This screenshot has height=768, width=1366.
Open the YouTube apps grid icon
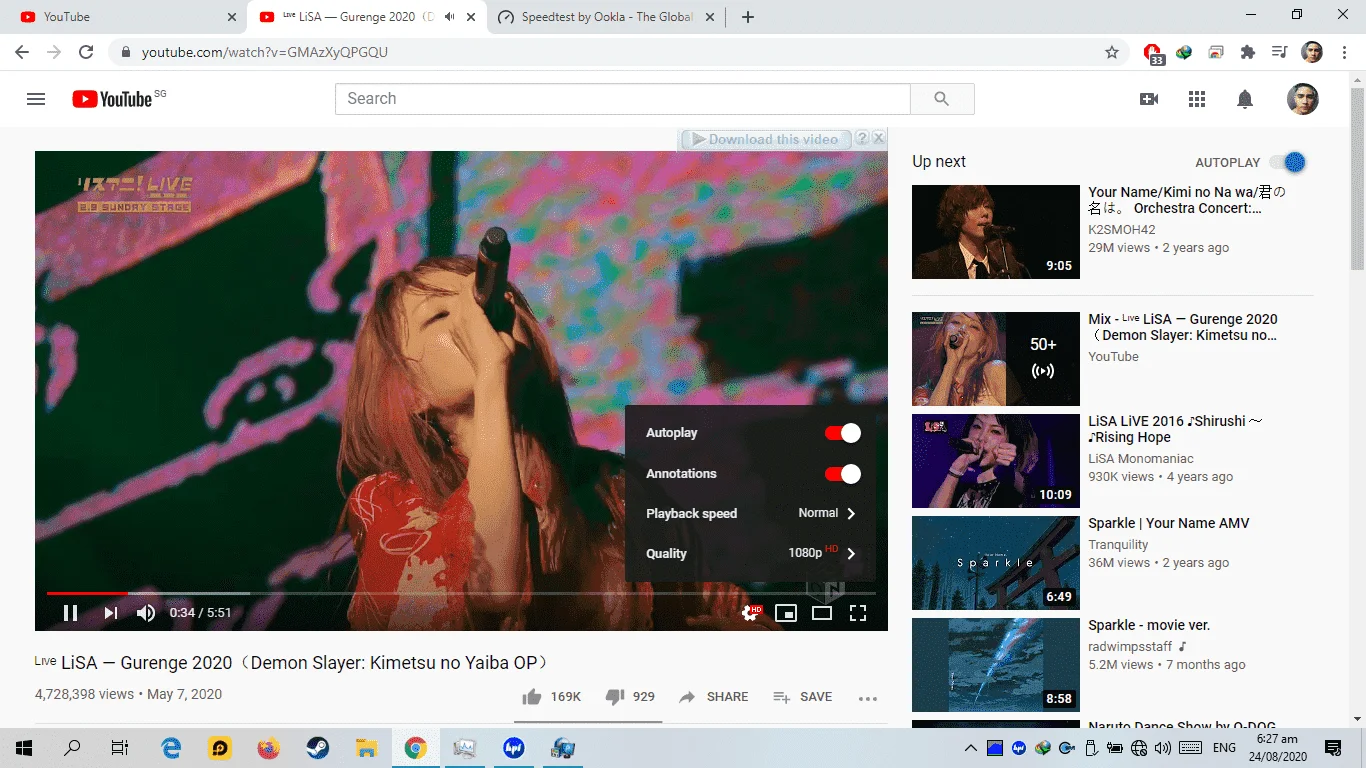pyautogui.click(x=1197, y=99)
